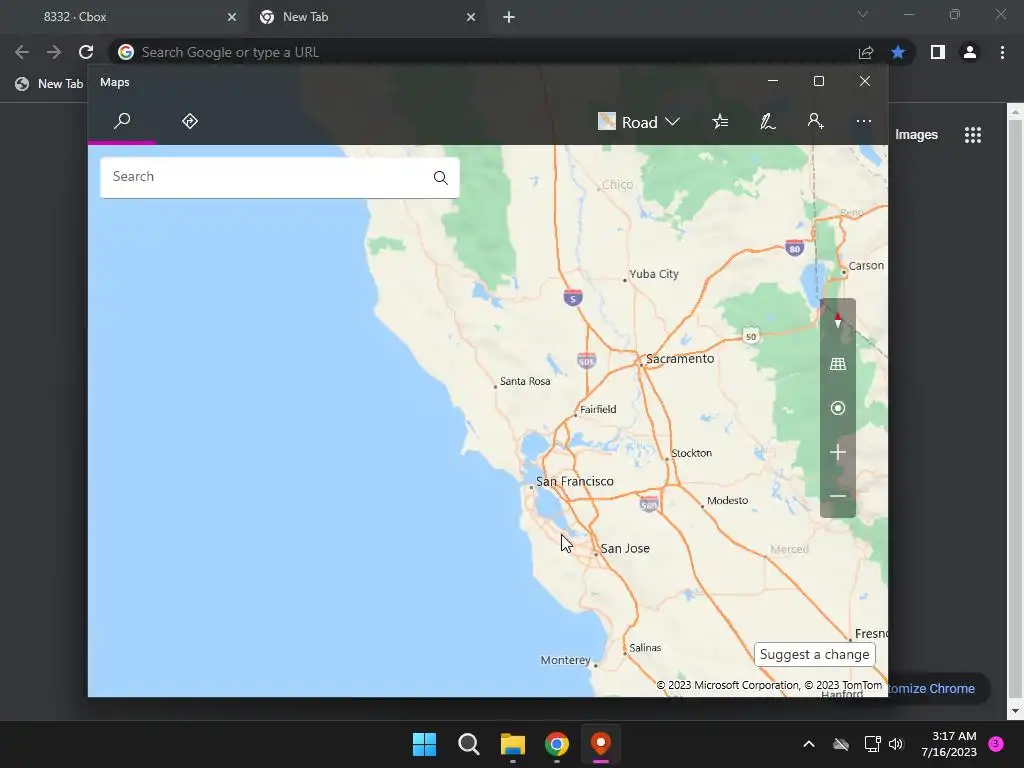Open the Directions tab in Maps
Viewport: 1024px width, 768px height.
click(x=190, y=121)
